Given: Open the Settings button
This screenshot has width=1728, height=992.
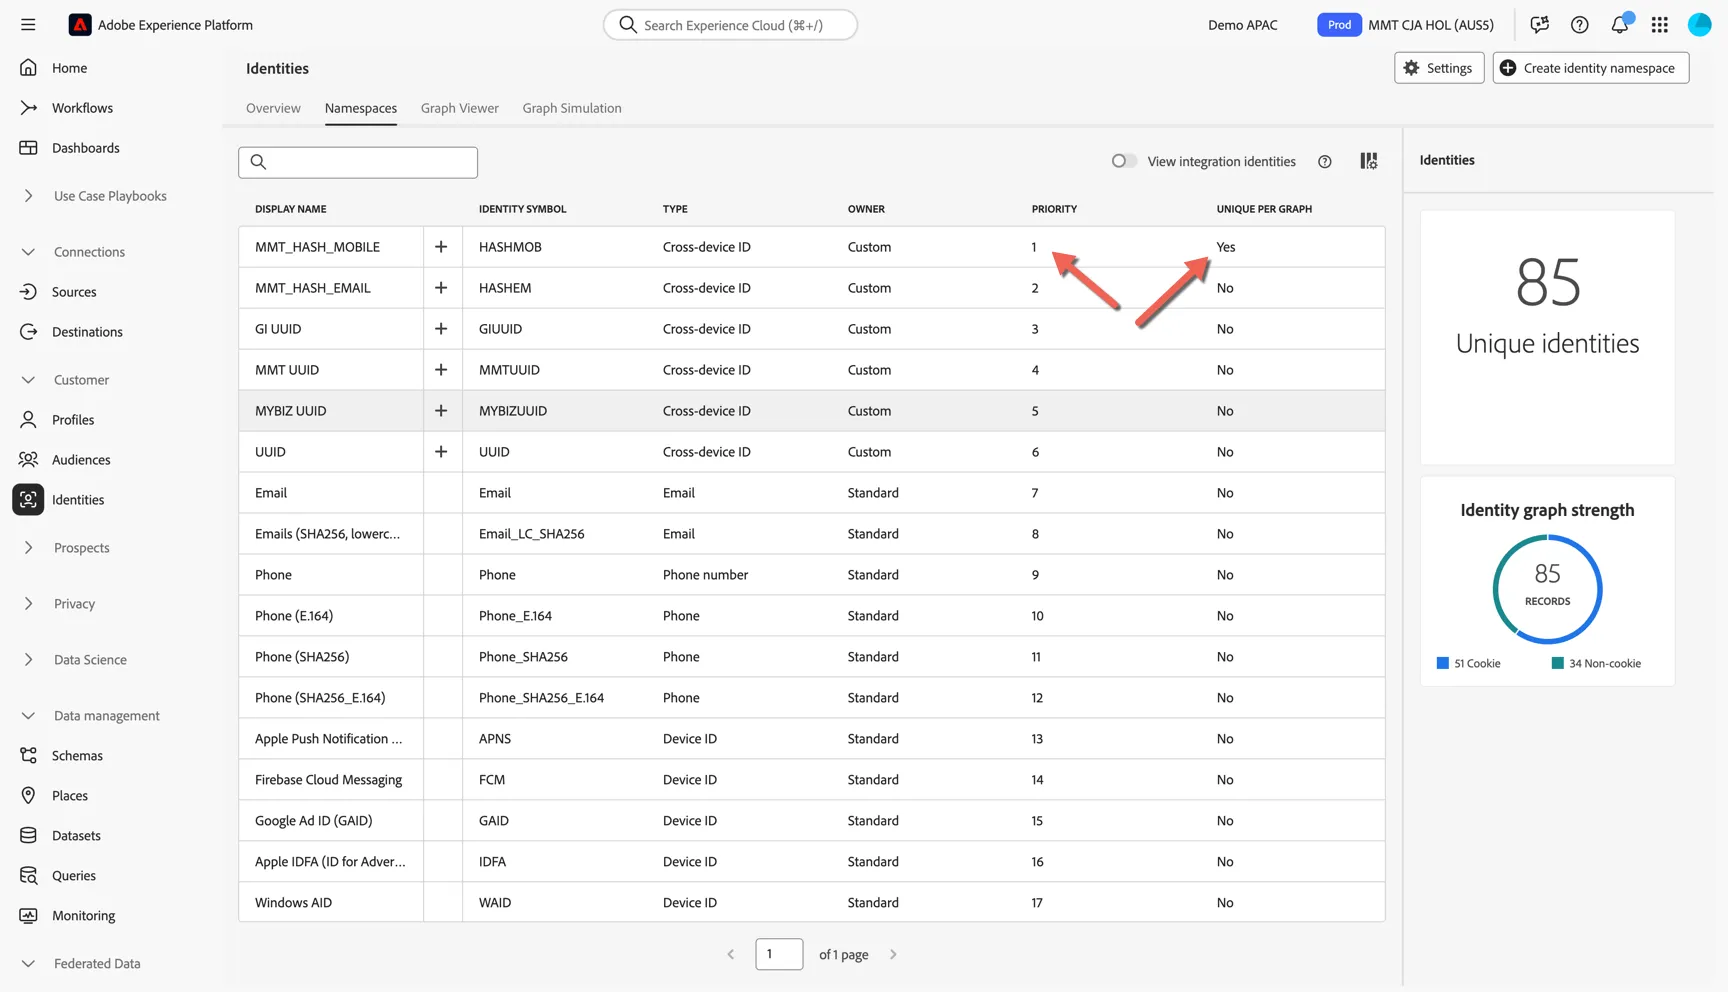Looking at the screenshot, I should point(1439,68).
